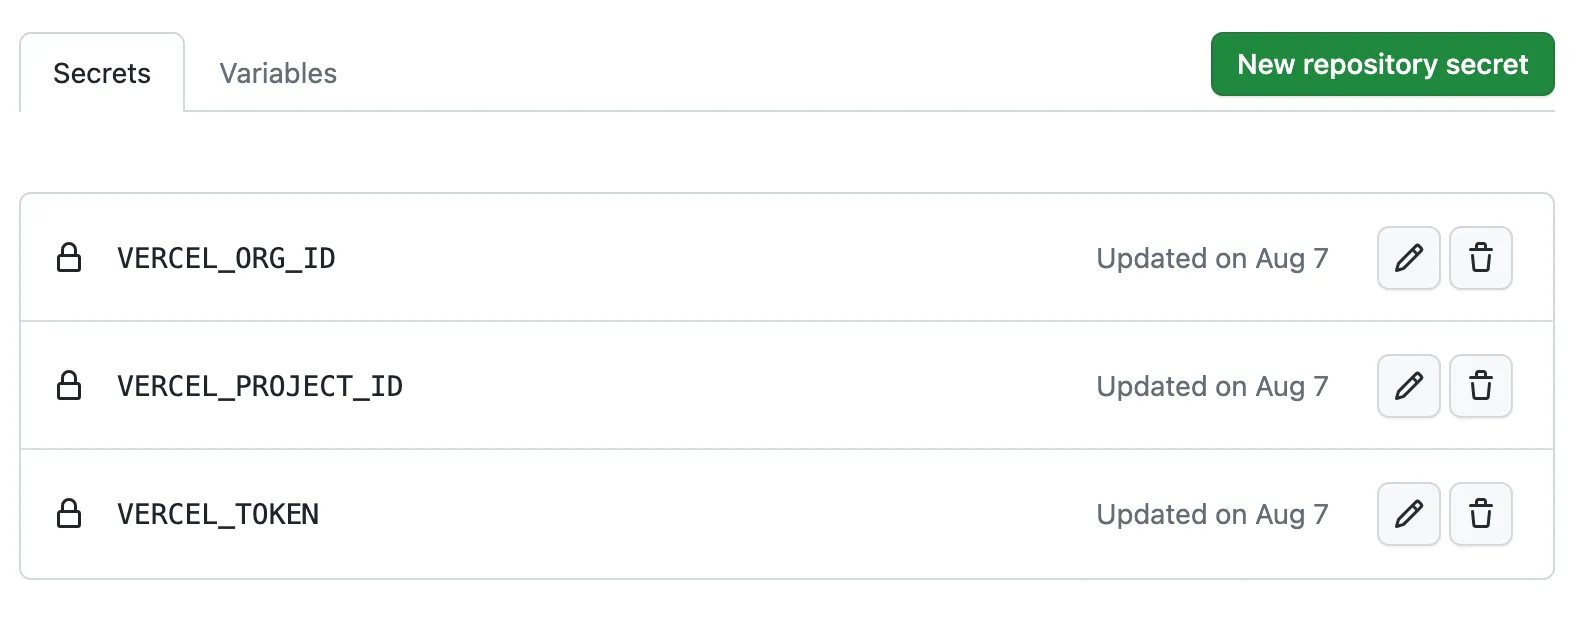Click the trash icon beside VERCEL_ORG_ID
The height and width of the screenshot is (618, 1586).
[1481, 258]
